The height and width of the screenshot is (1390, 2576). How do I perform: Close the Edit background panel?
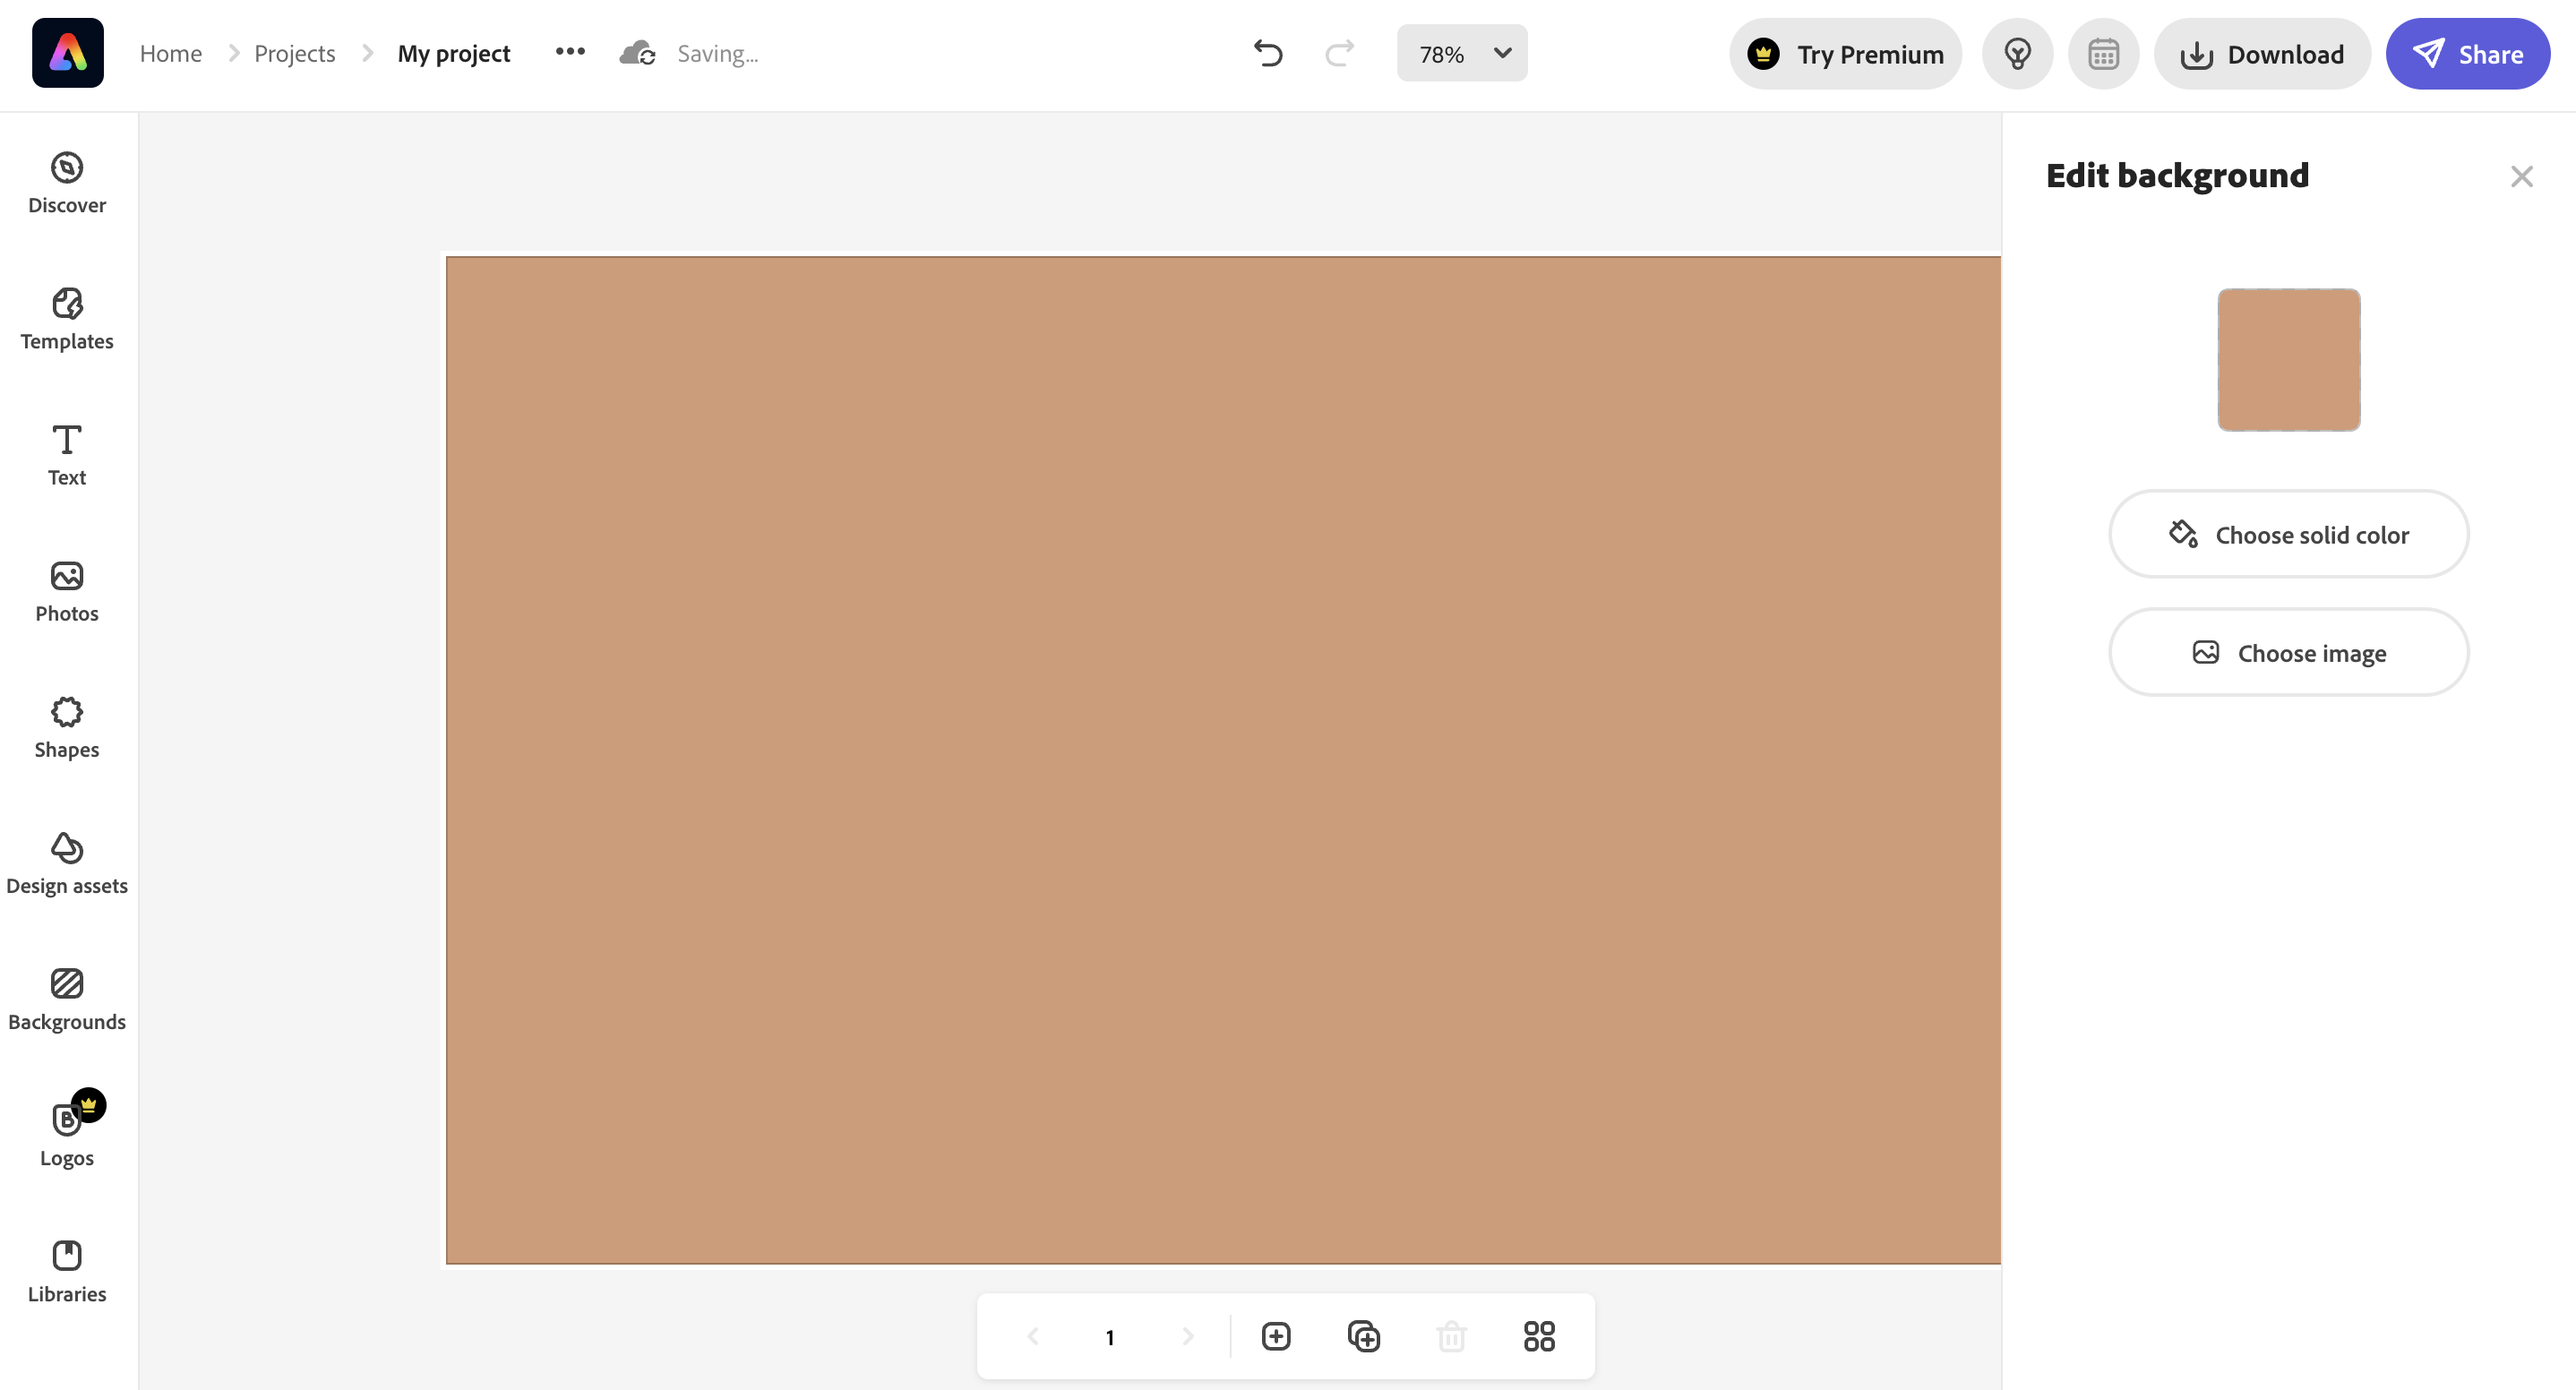click(2521, 177)
